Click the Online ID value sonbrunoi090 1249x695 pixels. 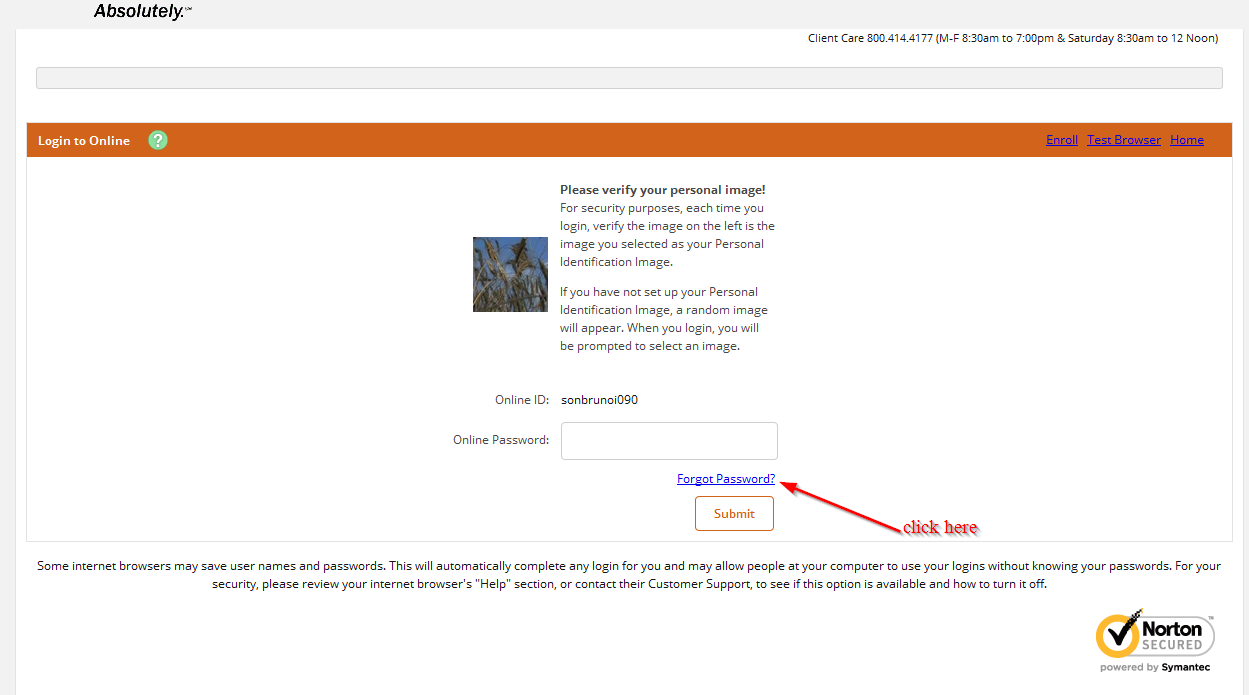tap(599, 400)
